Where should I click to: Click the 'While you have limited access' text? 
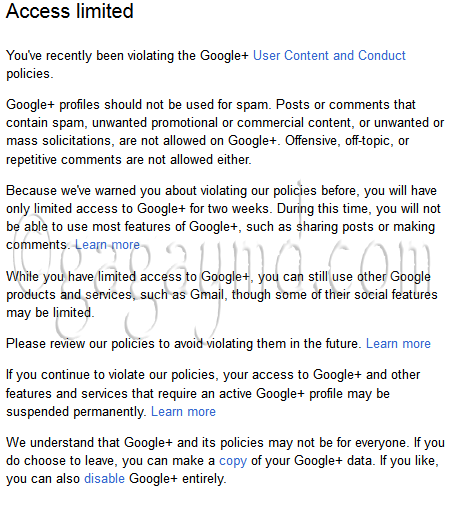coord(94,277)
